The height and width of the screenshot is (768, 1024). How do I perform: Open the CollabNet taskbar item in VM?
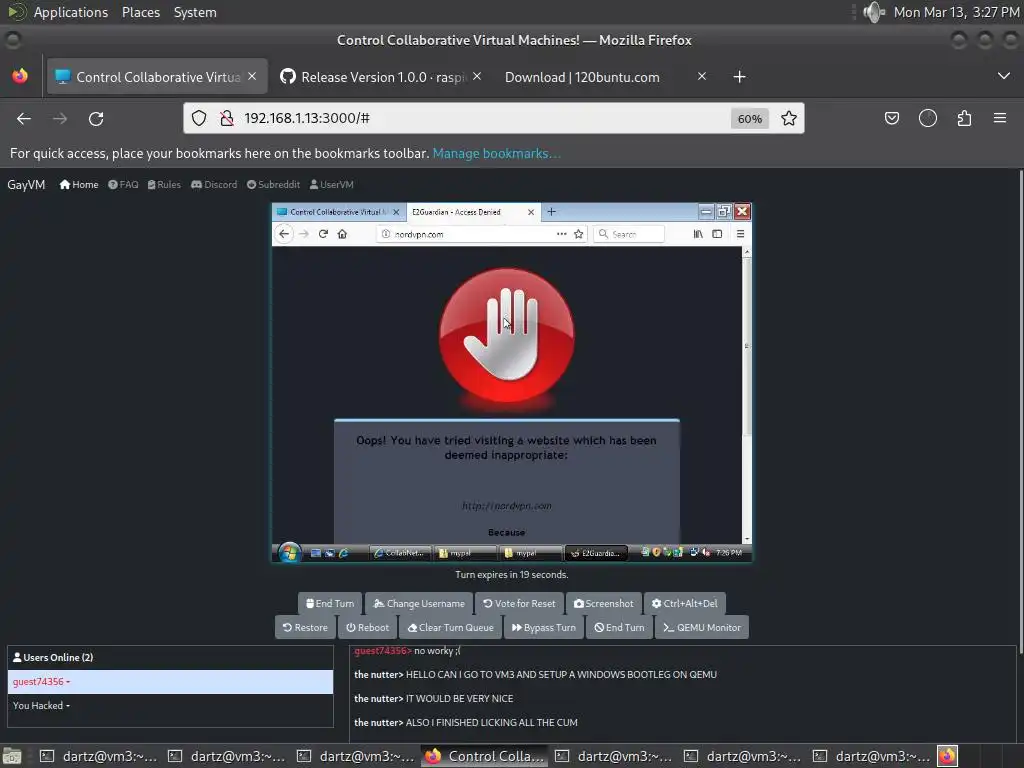pos(400,553)
